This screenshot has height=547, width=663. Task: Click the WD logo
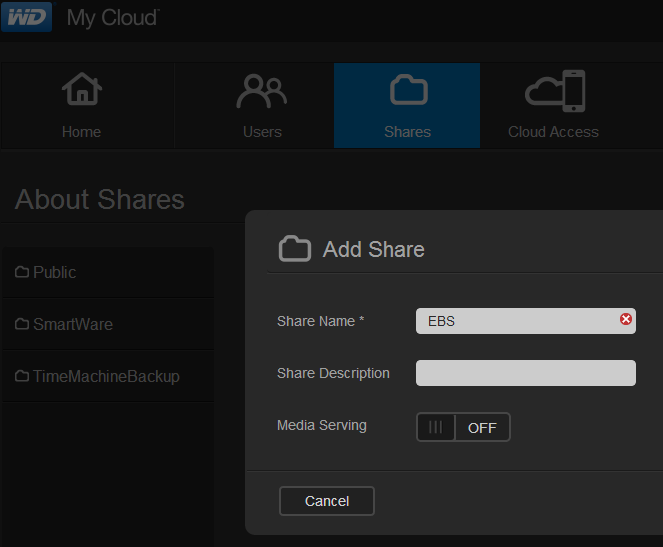pos(26,17)
